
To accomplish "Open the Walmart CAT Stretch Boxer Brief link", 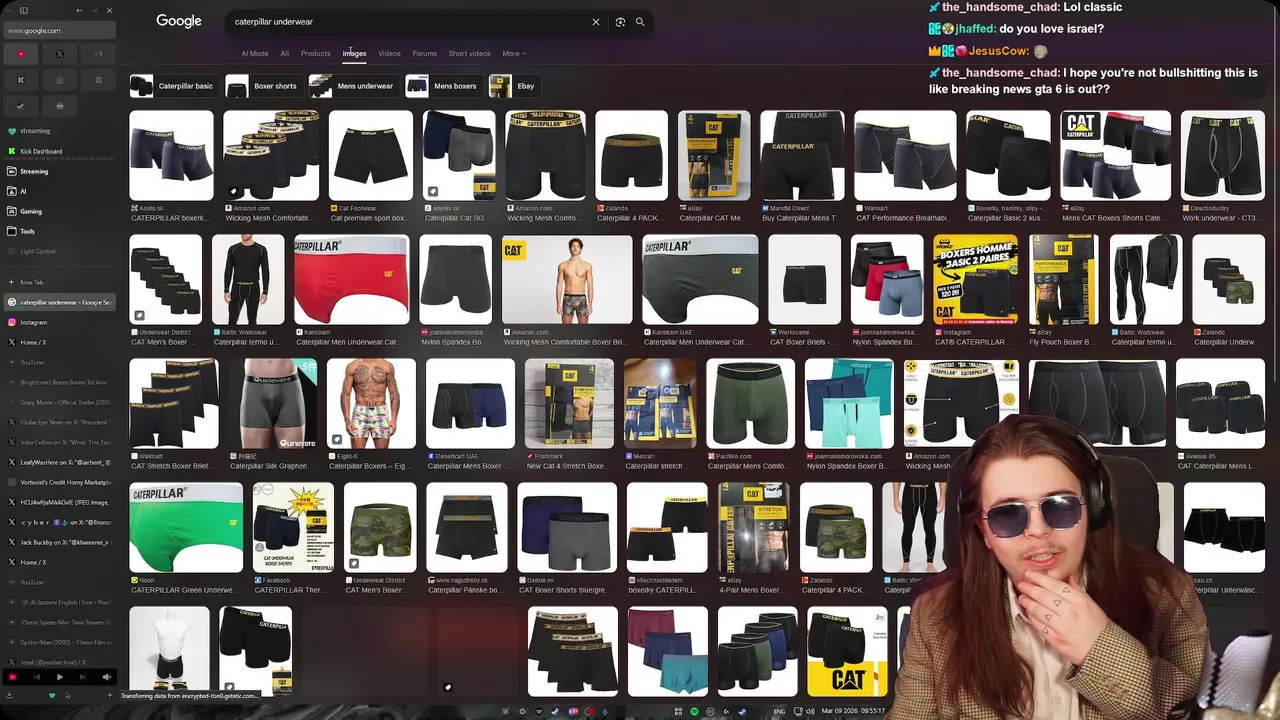I will 171,466.
